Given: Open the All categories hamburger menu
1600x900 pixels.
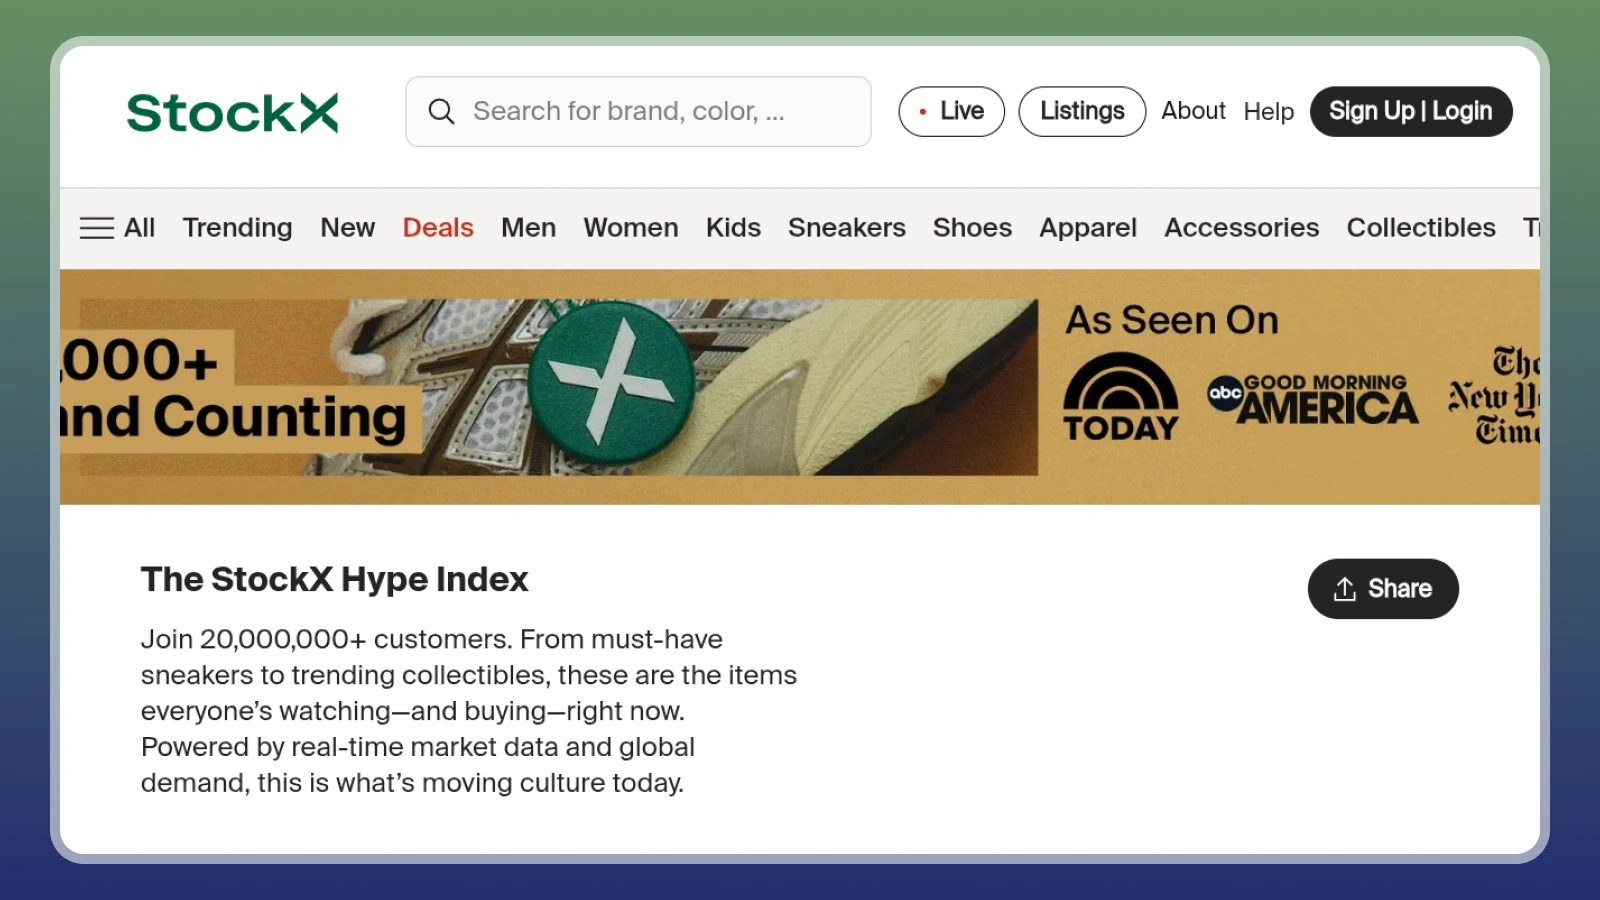Looking at the screenshot, I should click(x=117, y=228).
